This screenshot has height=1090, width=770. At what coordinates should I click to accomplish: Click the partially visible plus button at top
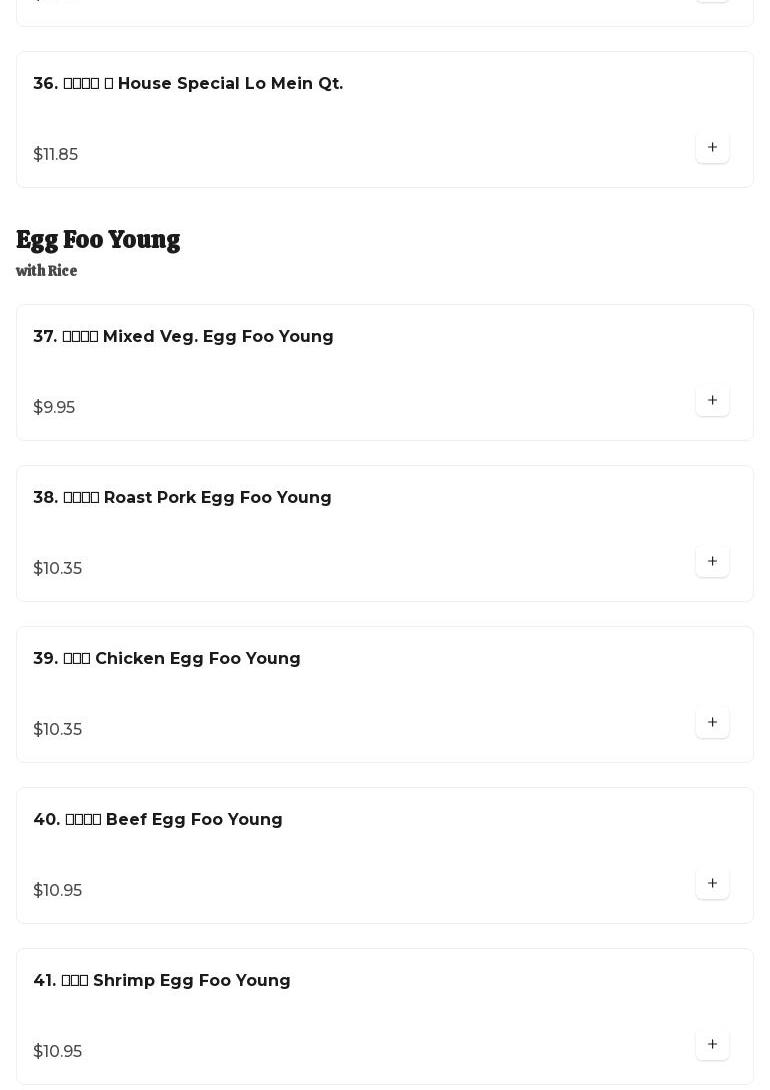coord(712,1)
